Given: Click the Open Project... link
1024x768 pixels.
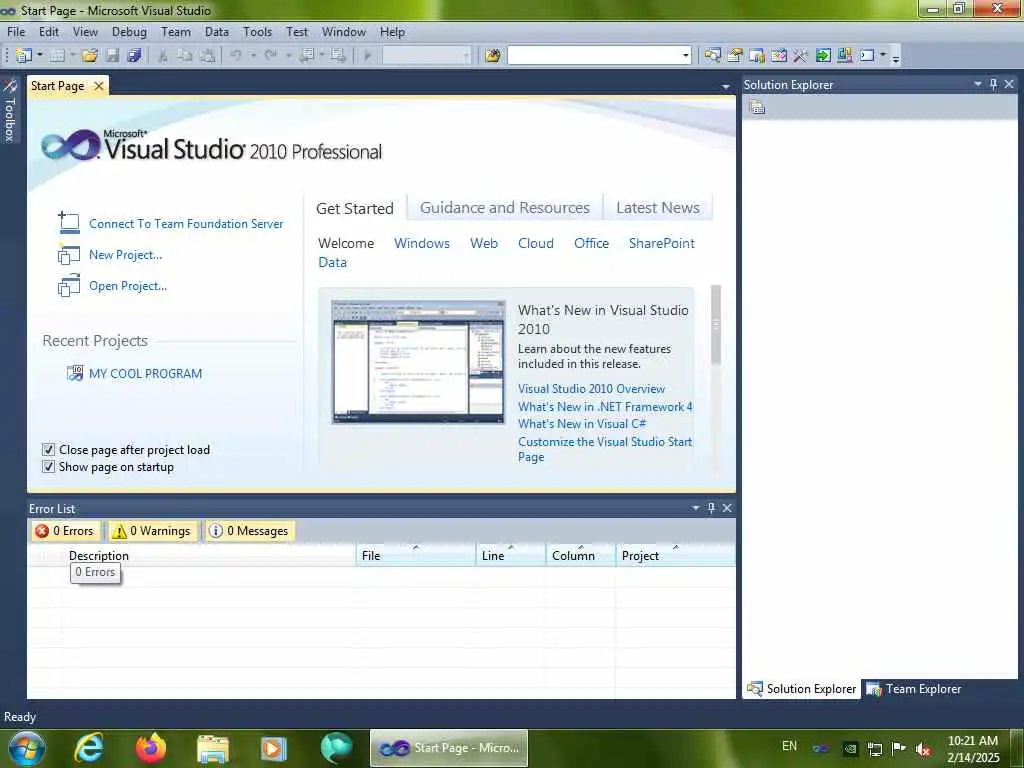Looking at the screenshot, I should coord(128,286).
